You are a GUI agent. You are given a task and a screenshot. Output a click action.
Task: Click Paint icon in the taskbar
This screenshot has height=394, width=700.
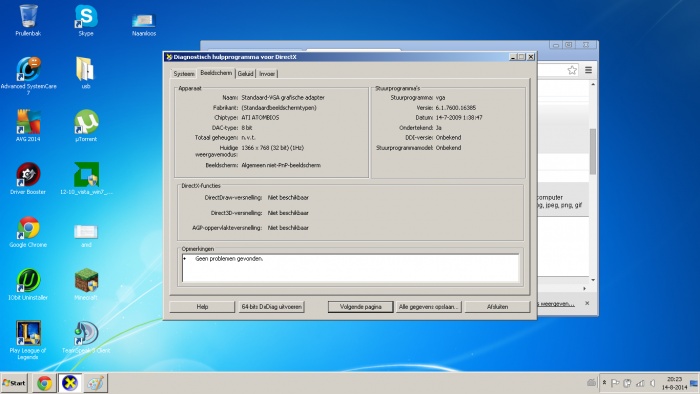tap(95, 383)
